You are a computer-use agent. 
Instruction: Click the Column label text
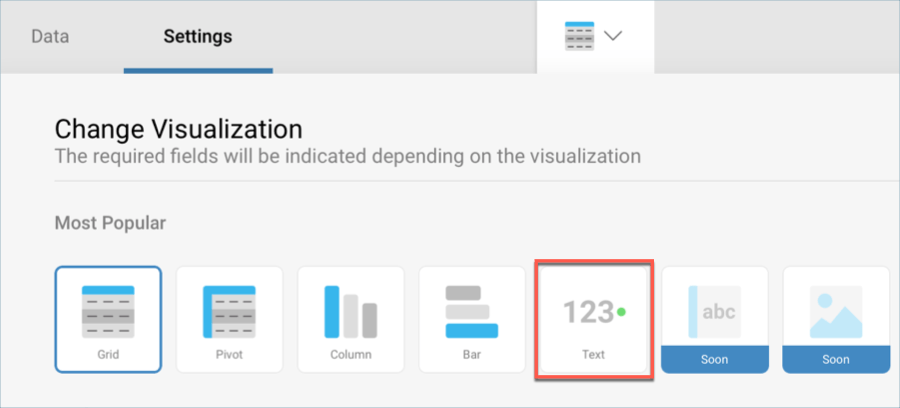(351, 355)
